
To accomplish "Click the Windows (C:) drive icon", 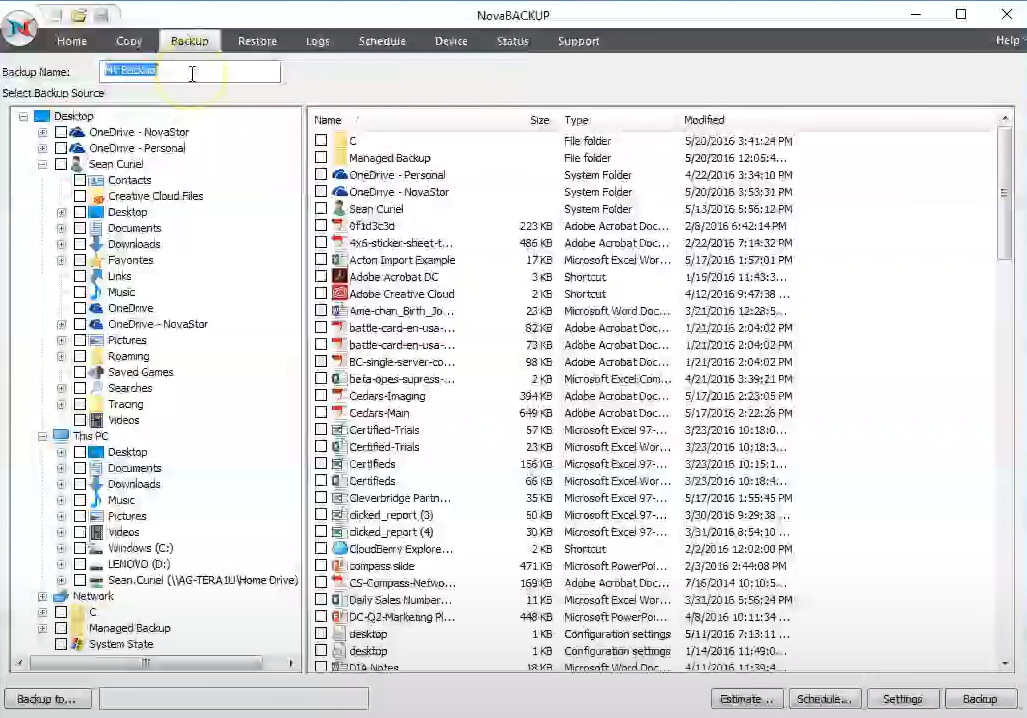I will 96,548.
